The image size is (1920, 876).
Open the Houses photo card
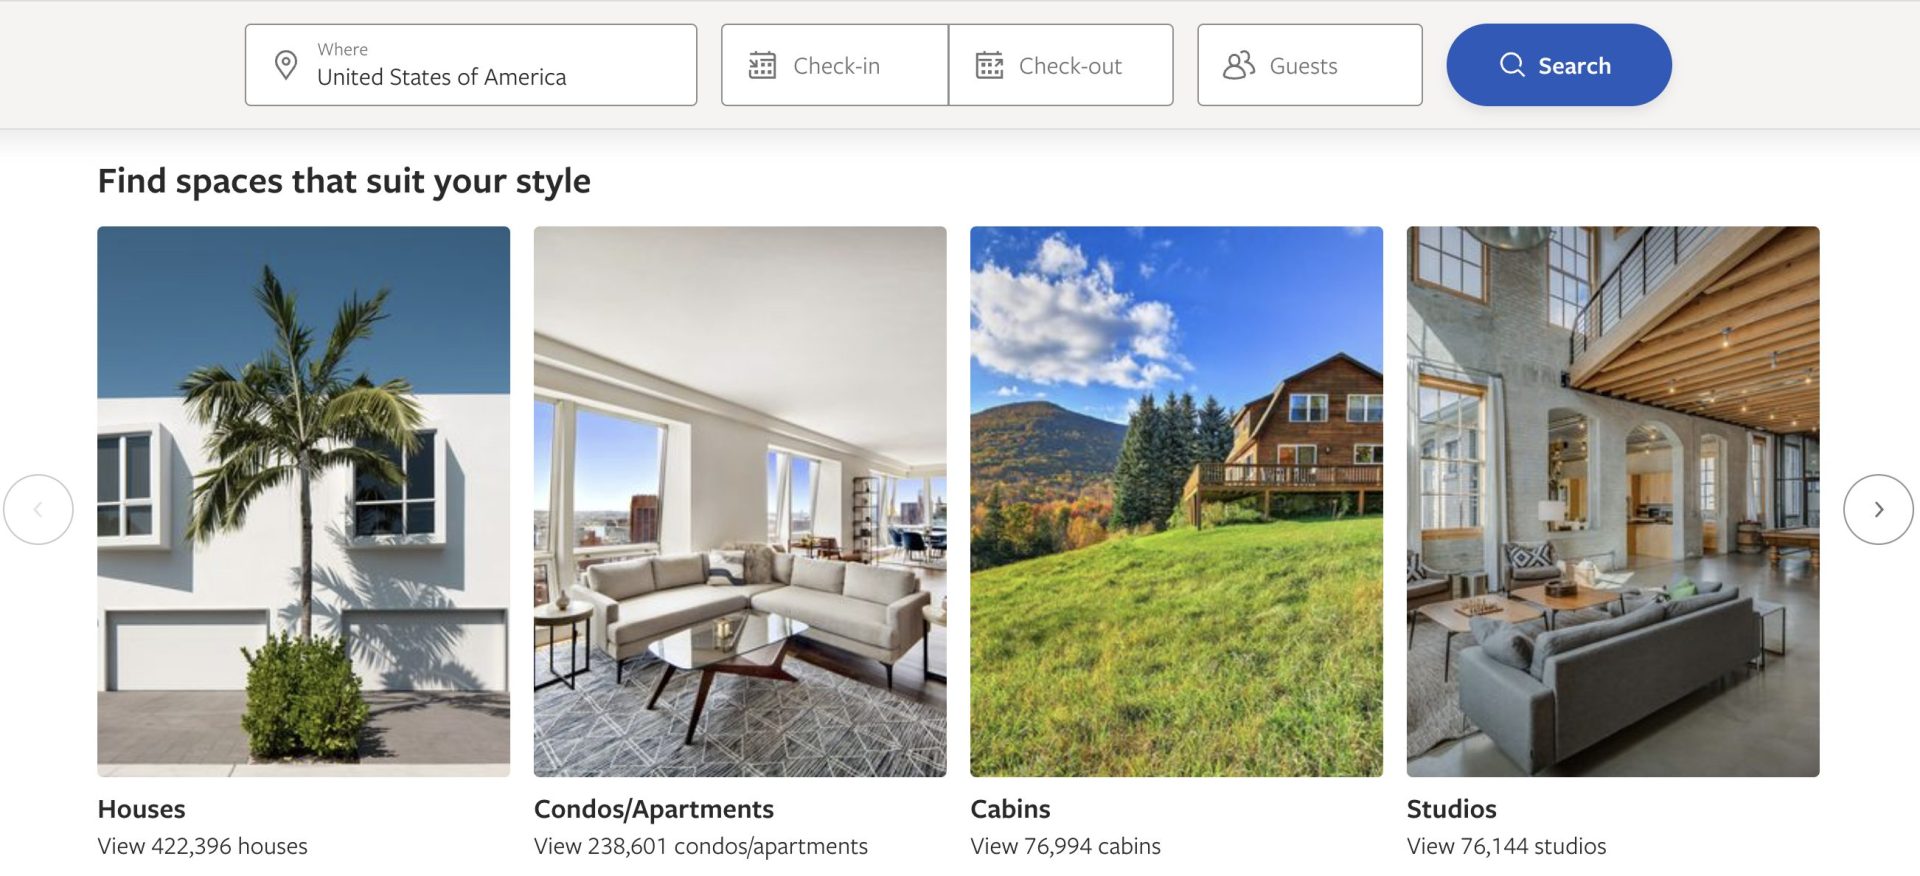click(303, 501)
